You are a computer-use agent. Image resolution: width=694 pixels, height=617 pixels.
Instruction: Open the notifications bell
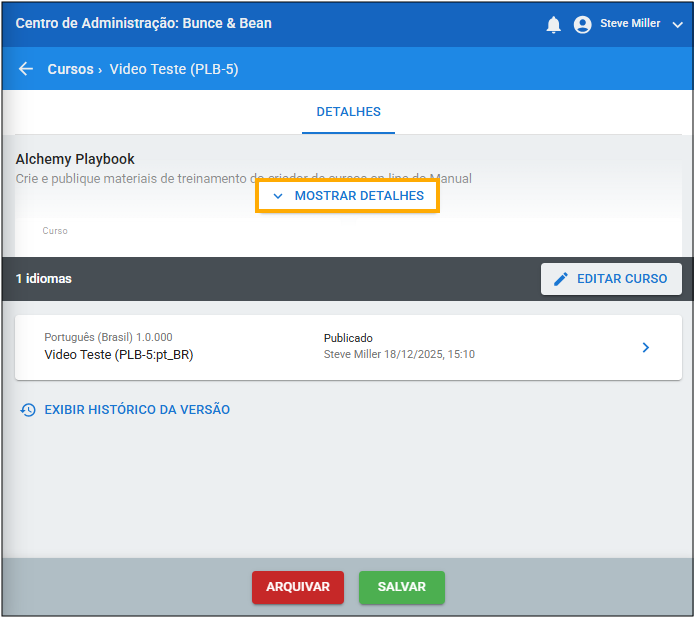553,25
